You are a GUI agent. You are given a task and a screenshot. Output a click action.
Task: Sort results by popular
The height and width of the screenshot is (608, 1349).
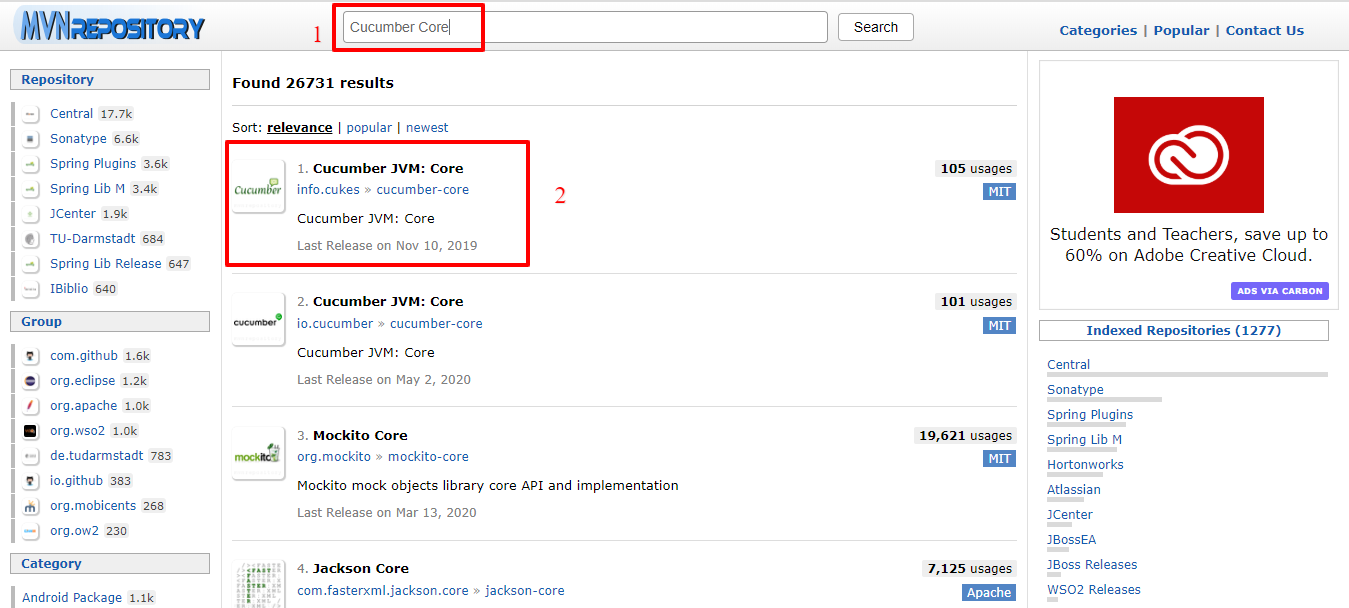click(x=369, y=127)
